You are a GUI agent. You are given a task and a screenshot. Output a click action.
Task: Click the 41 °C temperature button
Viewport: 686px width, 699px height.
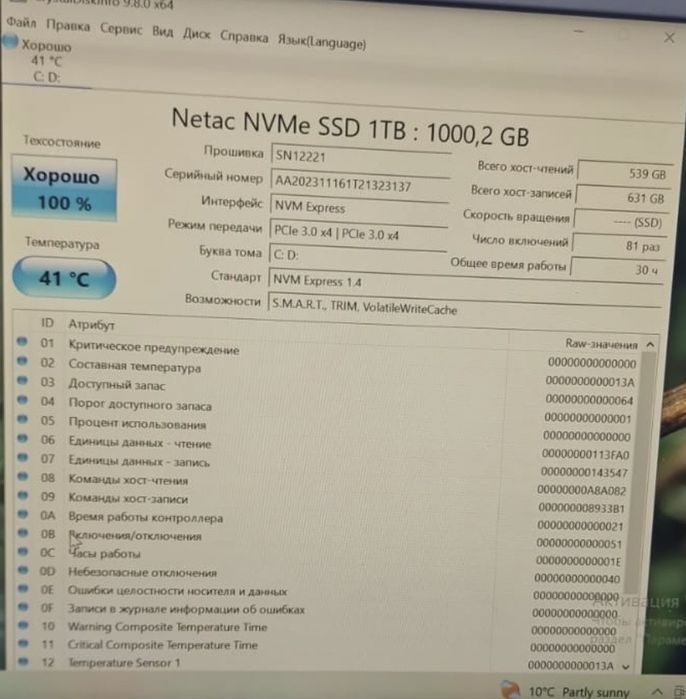click(x=64, y=278)
